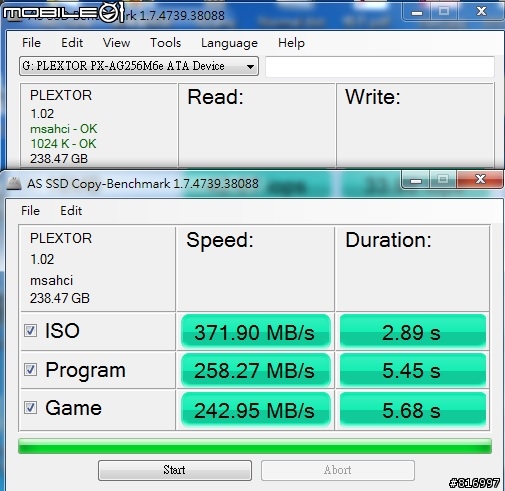Click the Copy-Benchmark title bar app icon
Image resolution: width=505 pixels, height=491 pixels.
click(14, 184)
